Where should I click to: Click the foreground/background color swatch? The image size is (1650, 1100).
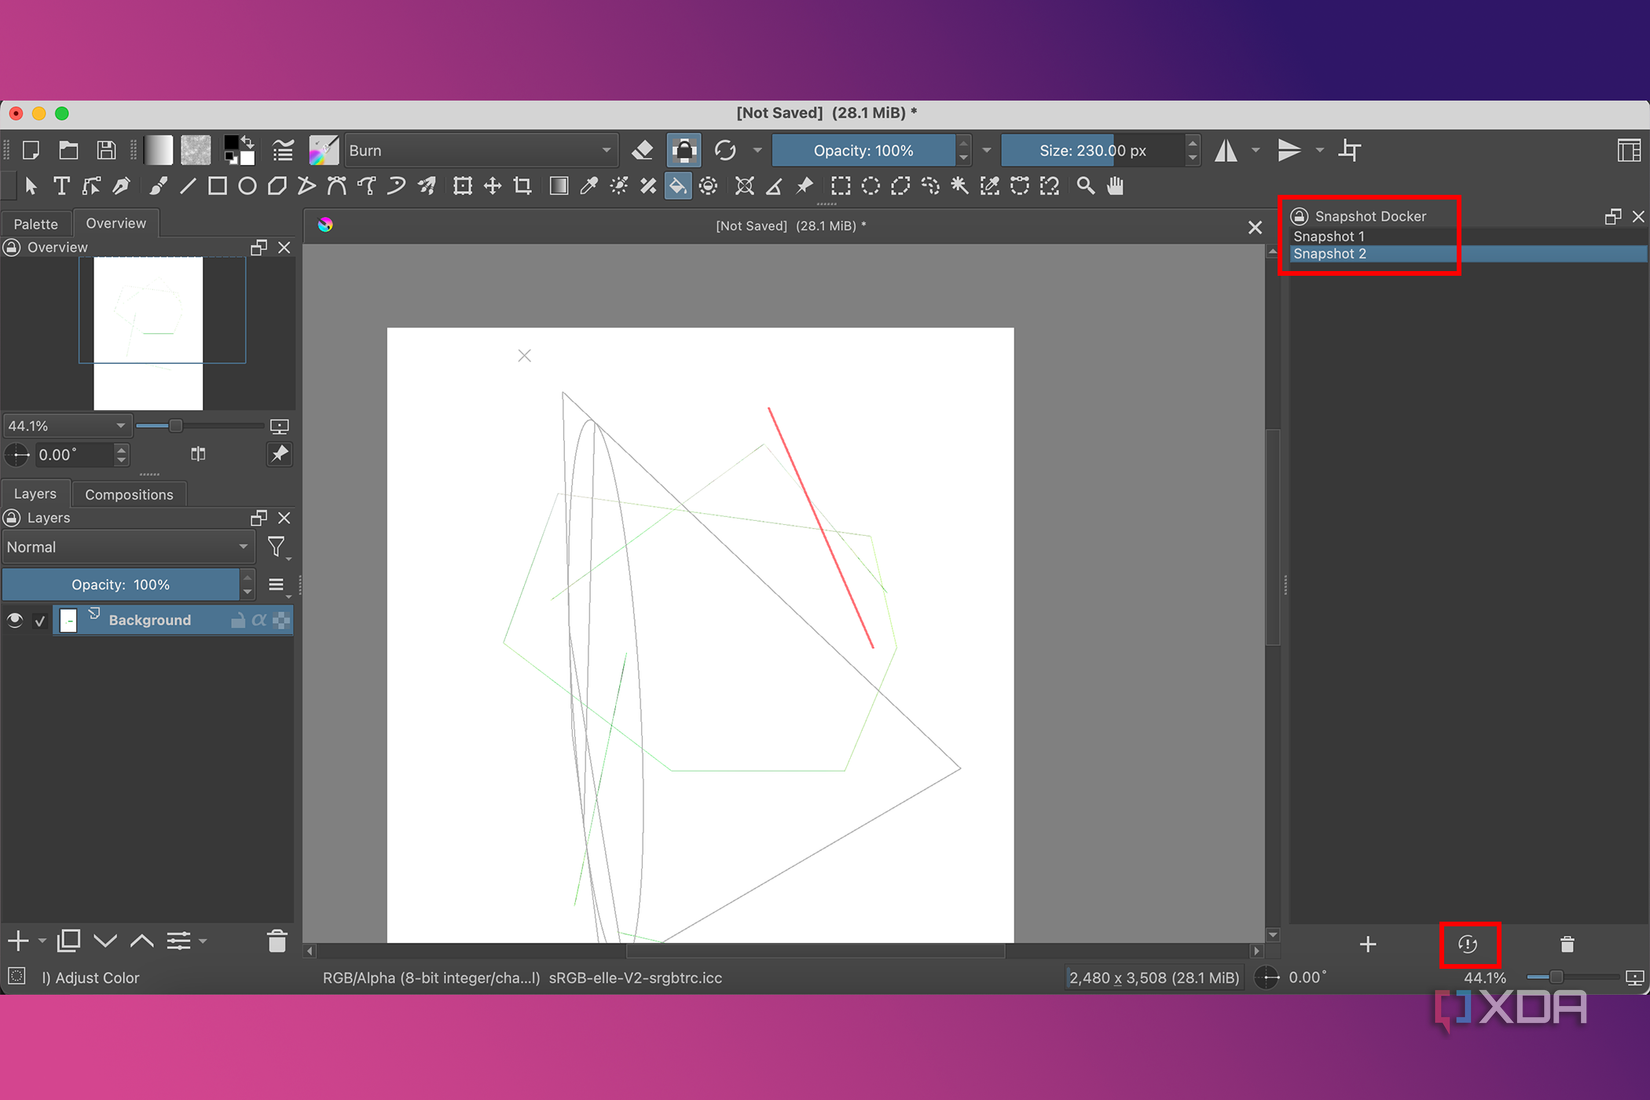click(239, 151)
